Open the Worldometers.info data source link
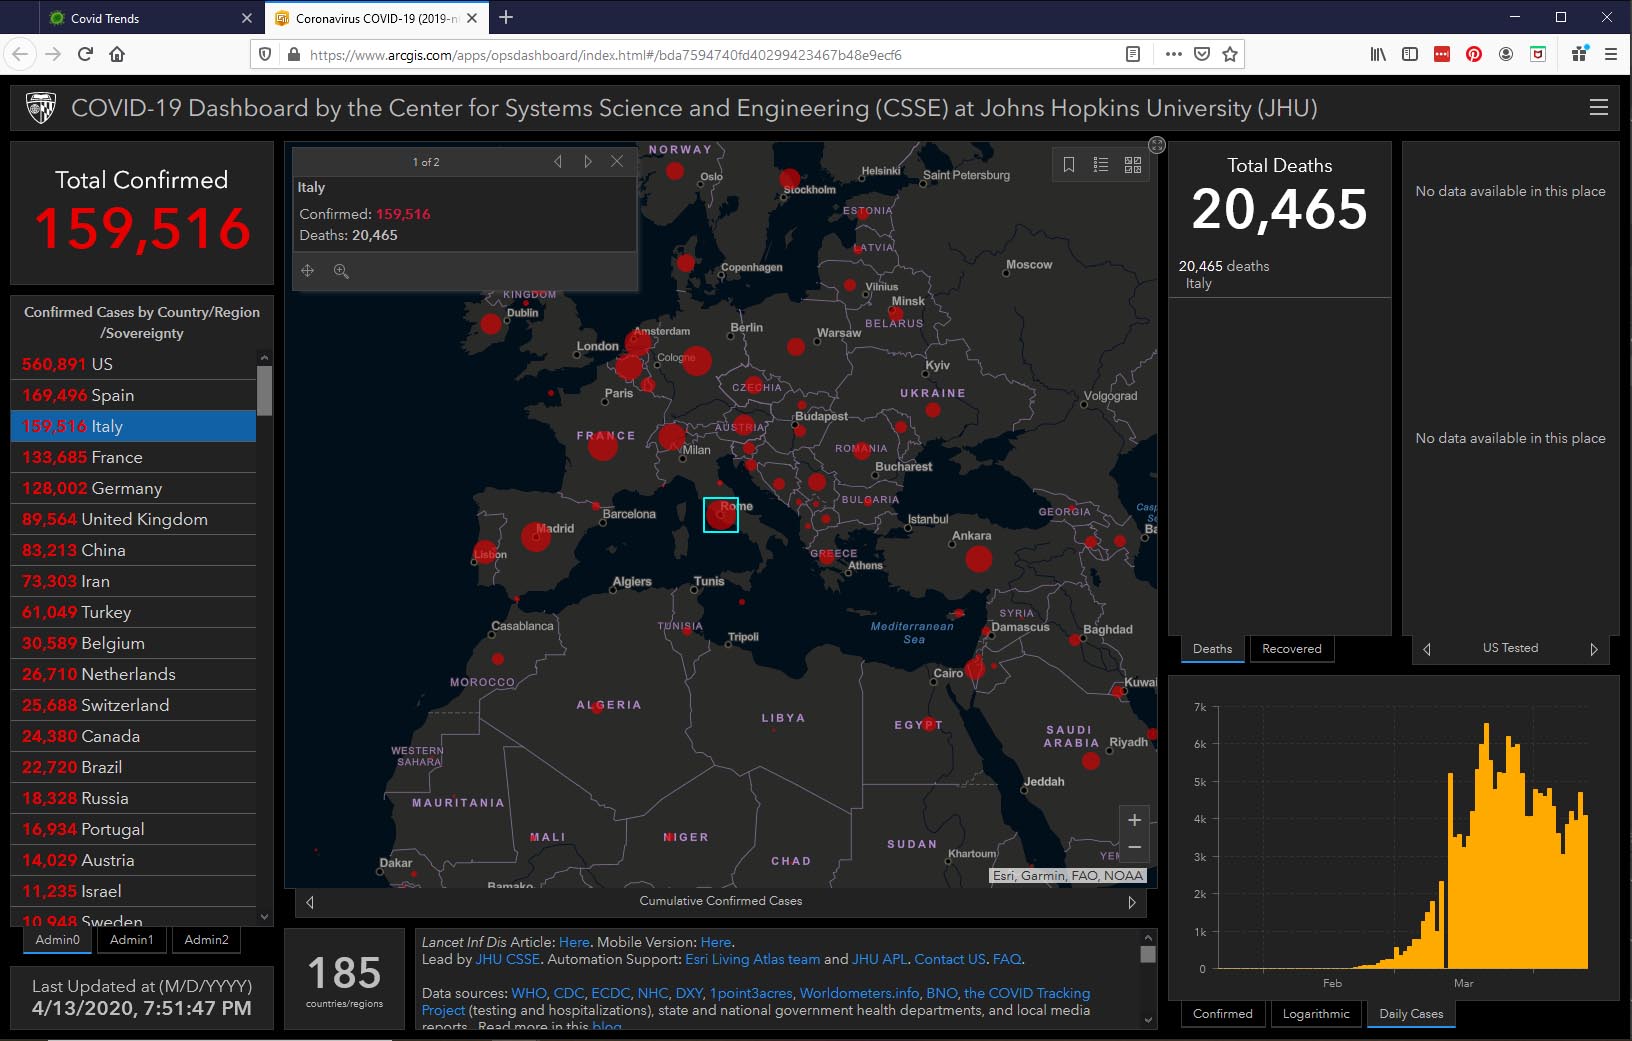The width and height of the screenshot is (1632, 1041). click(x=859, y=993)
